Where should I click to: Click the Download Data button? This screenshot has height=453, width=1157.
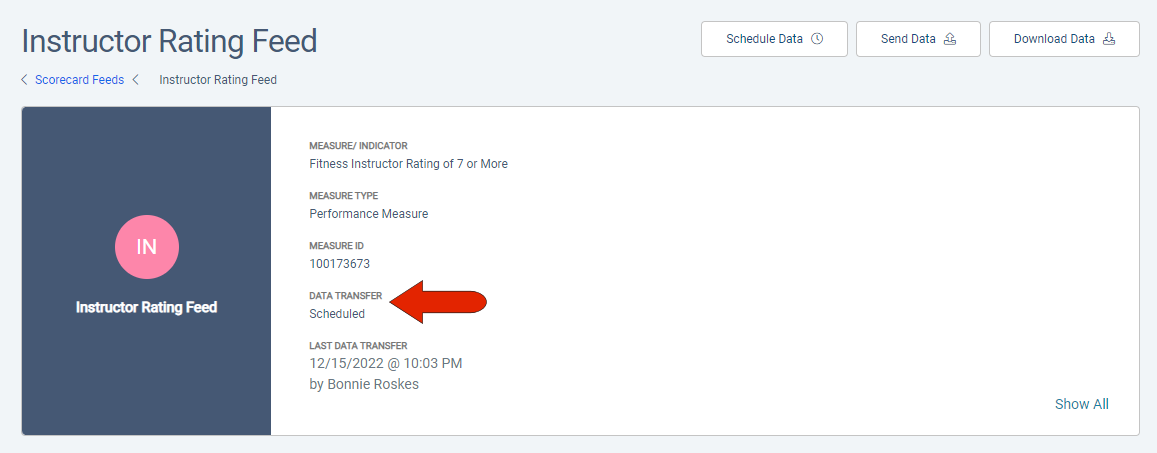[x=1064, y=39]
